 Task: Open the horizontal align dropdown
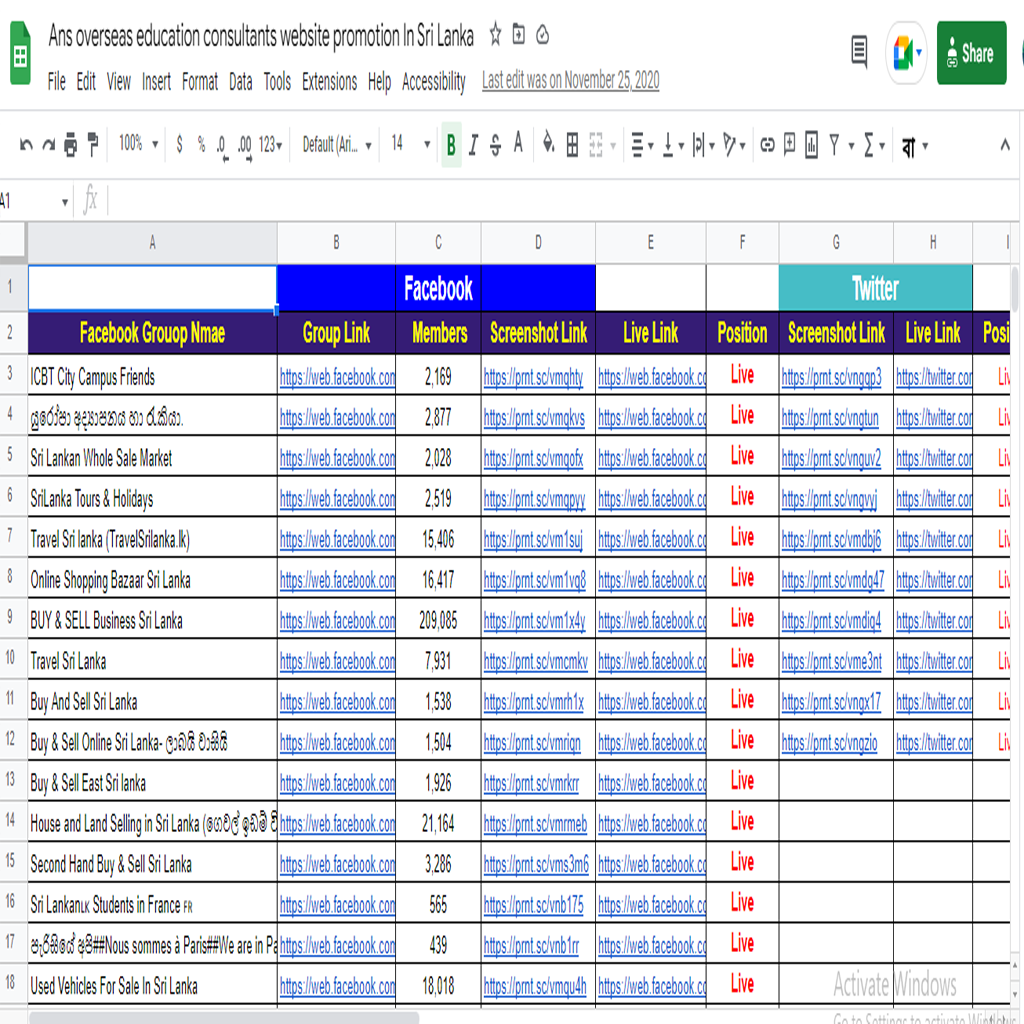(x=643, y=145)
